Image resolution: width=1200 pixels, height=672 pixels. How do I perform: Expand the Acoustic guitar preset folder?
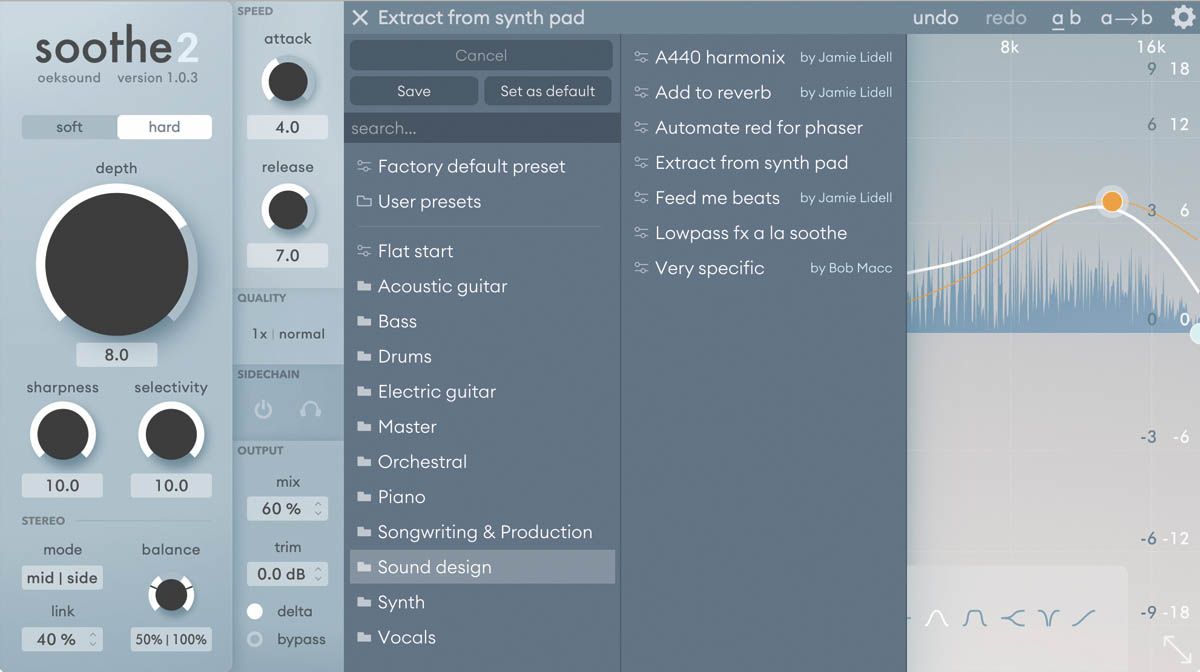pos(442,286)
